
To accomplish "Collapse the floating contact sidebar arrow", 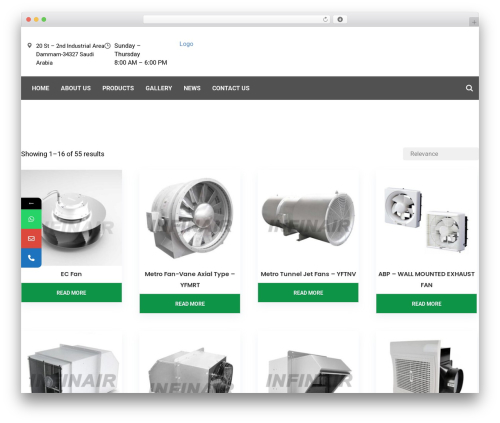I will [x=31, y=203].
